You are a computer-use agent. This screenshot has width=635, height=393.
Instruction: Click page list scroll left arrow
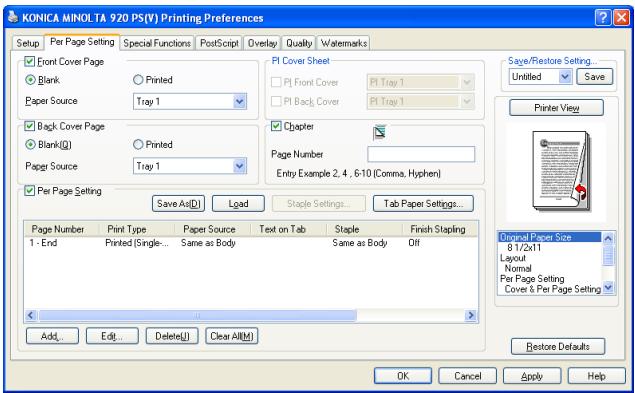[x=31, y=315]
